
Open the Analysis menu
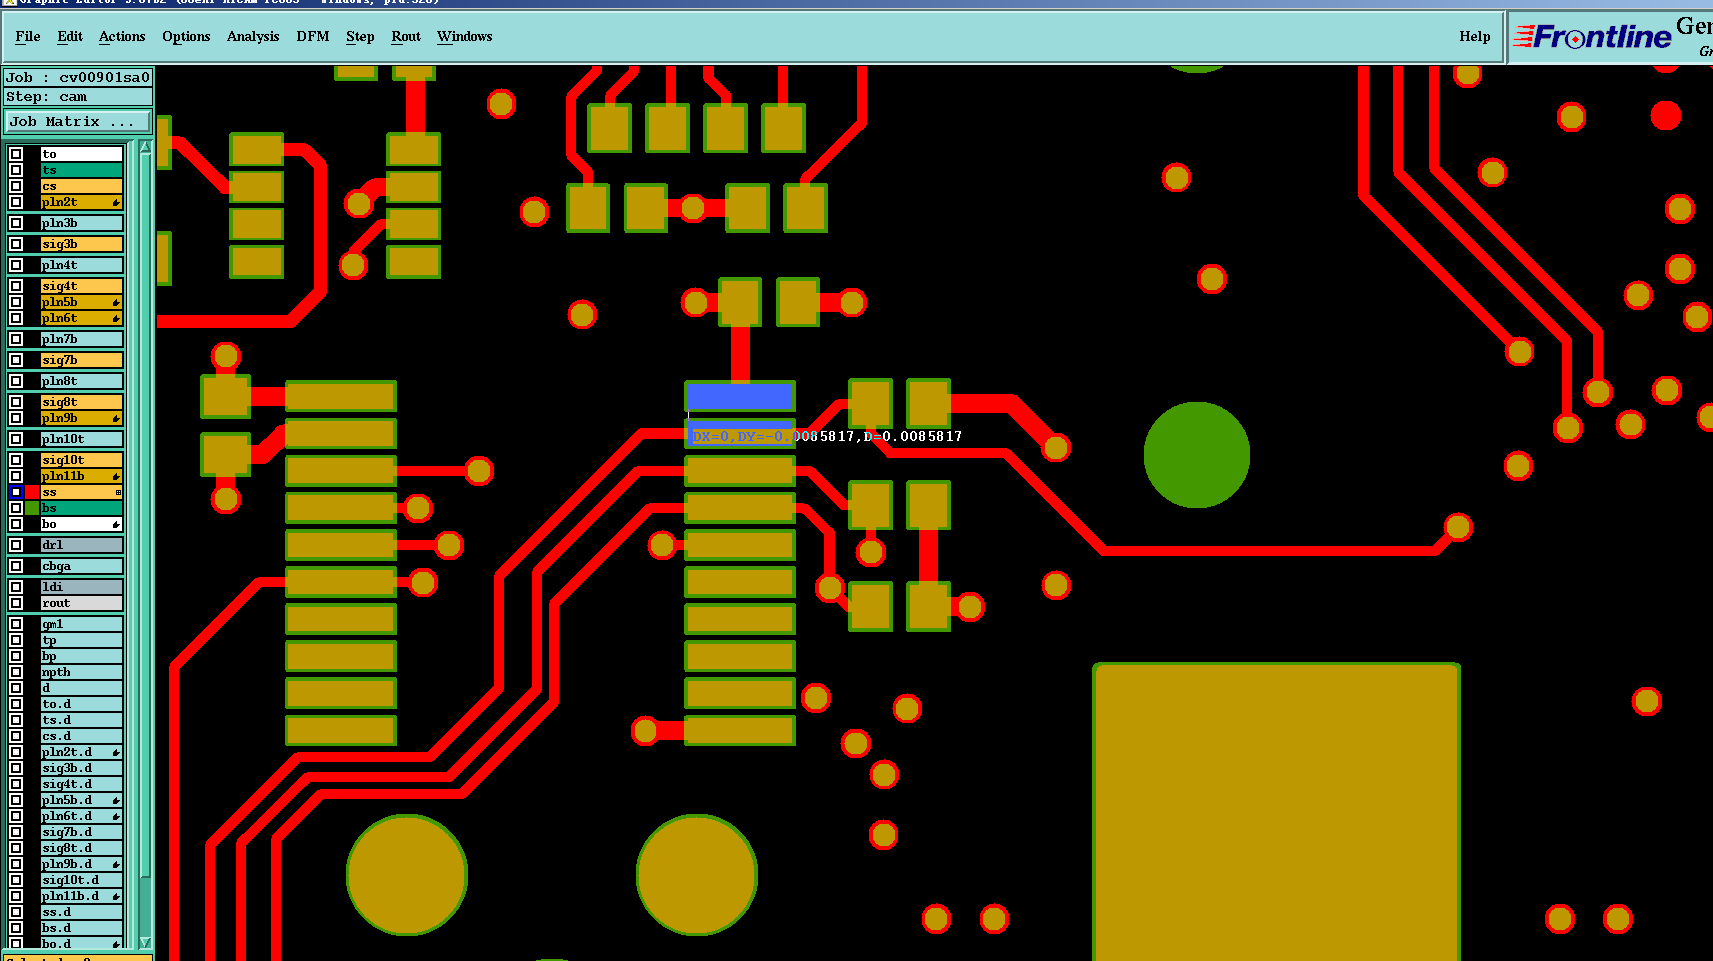253,37
